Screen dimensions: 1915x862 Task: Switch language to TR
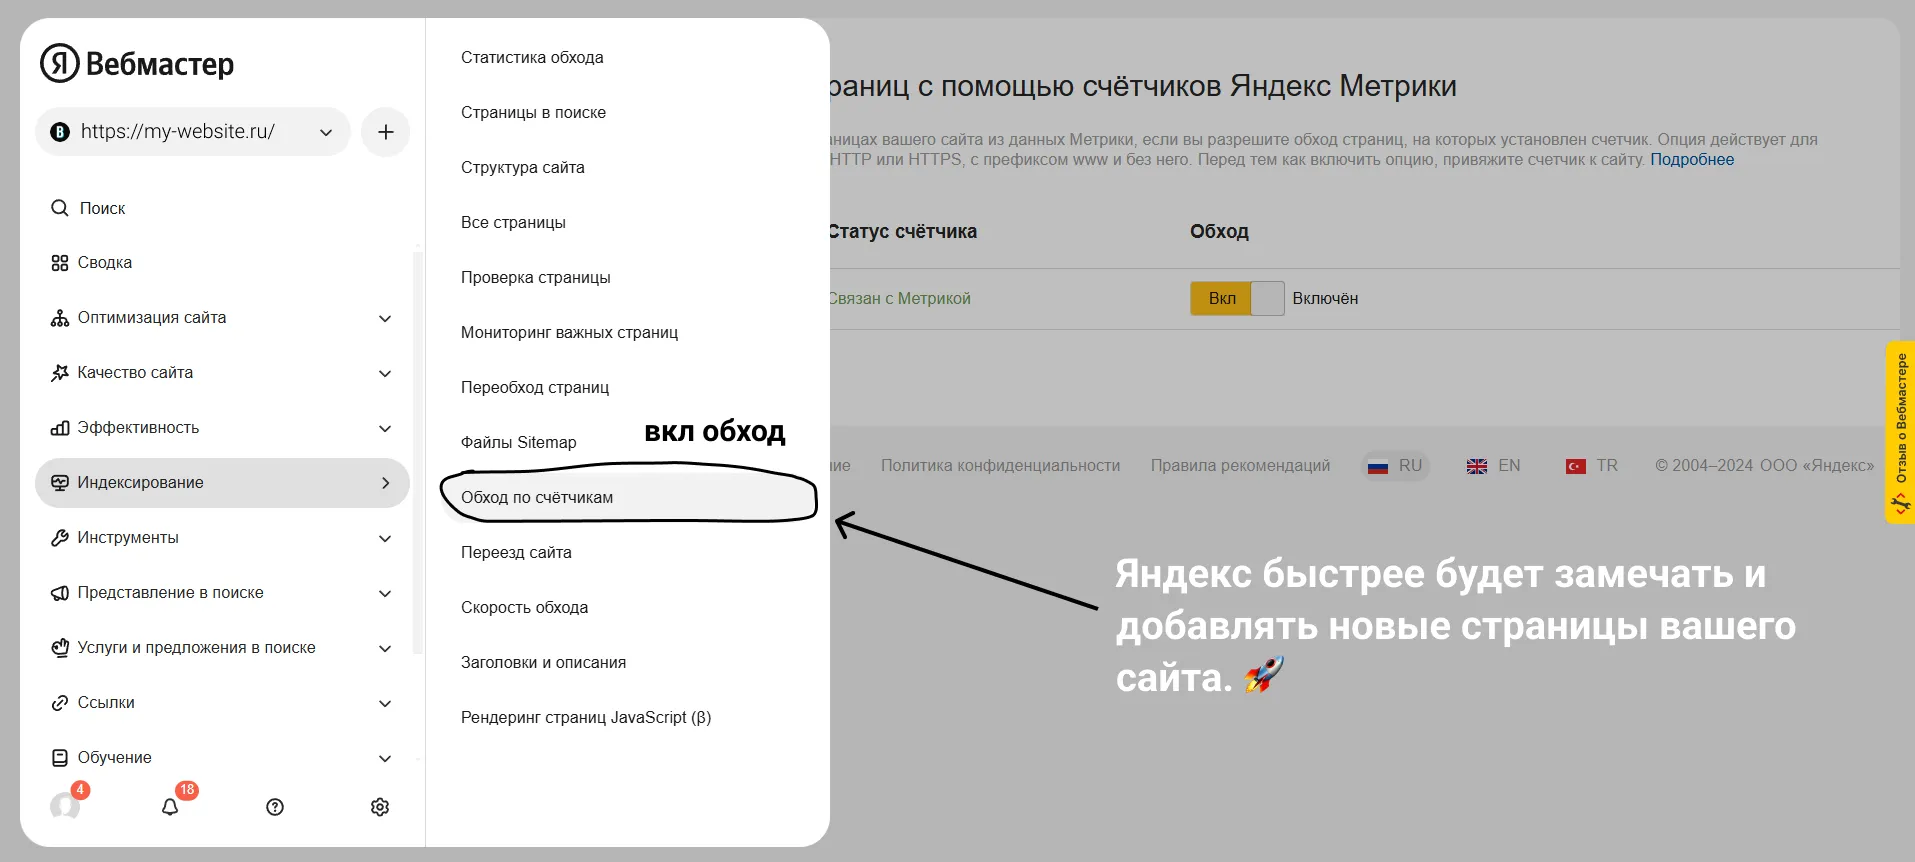click(x=1592, y=466)
